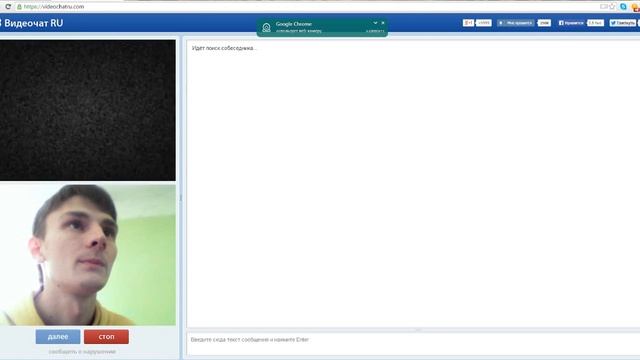
Task: Click the Twitter Твитнуть button
Action: click(623, 23)
